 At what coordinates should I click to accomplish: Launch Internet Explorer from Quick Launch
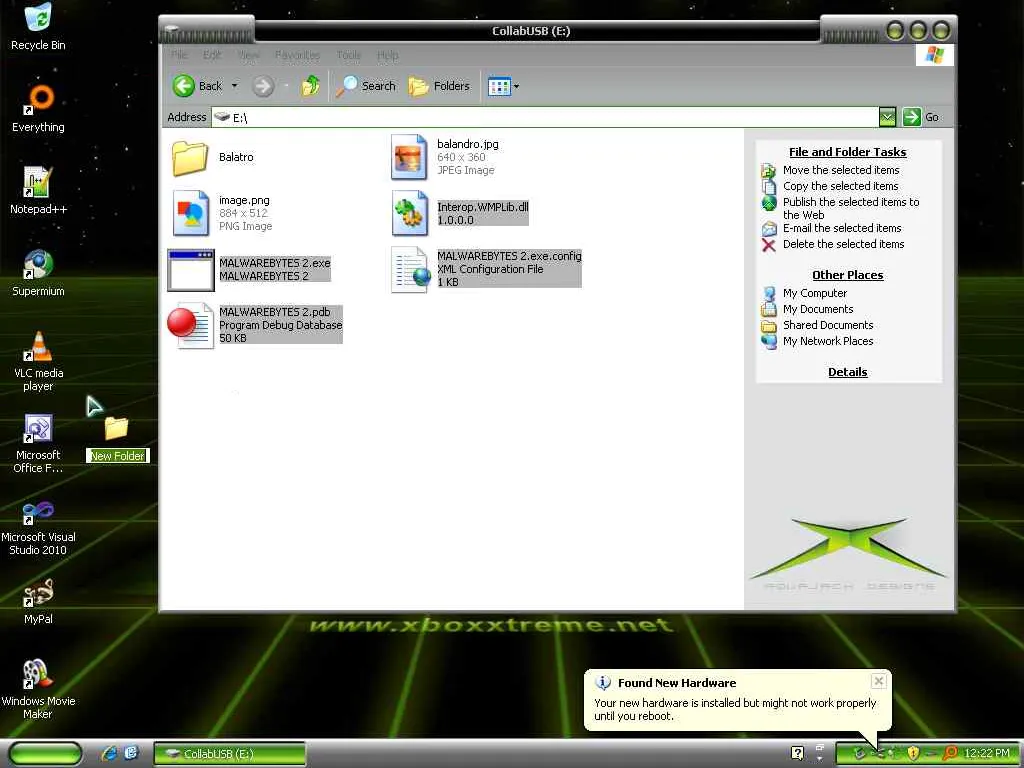tap(108, 753)
